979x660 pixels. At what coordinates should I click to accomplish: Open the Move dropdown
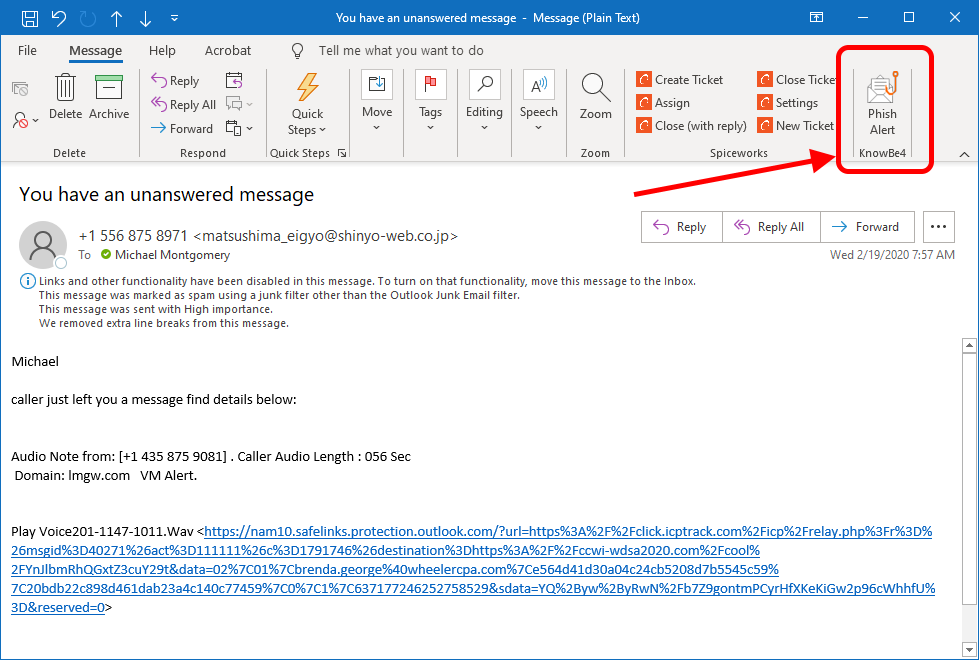[377, 102]
